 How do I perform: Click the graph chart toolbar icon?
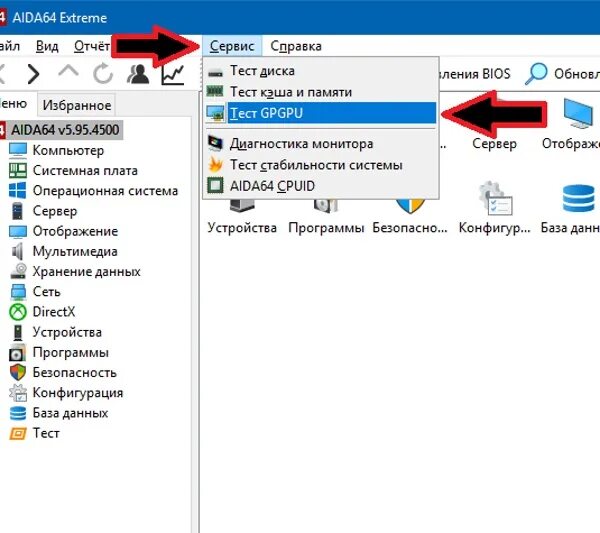click(x=173, y=74)
